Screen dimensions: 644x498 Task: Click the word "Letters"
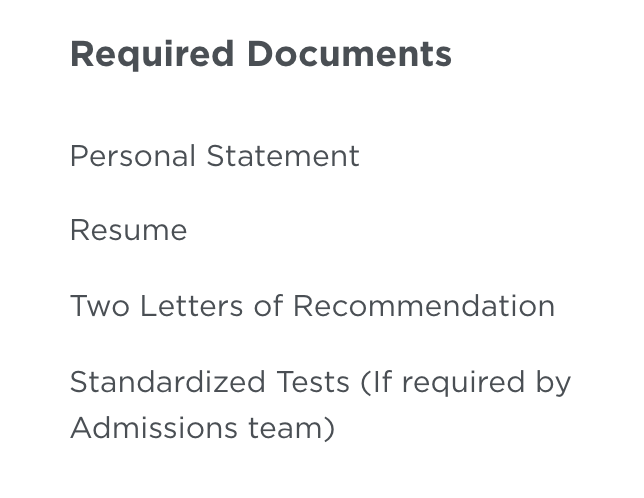[191, 306]
